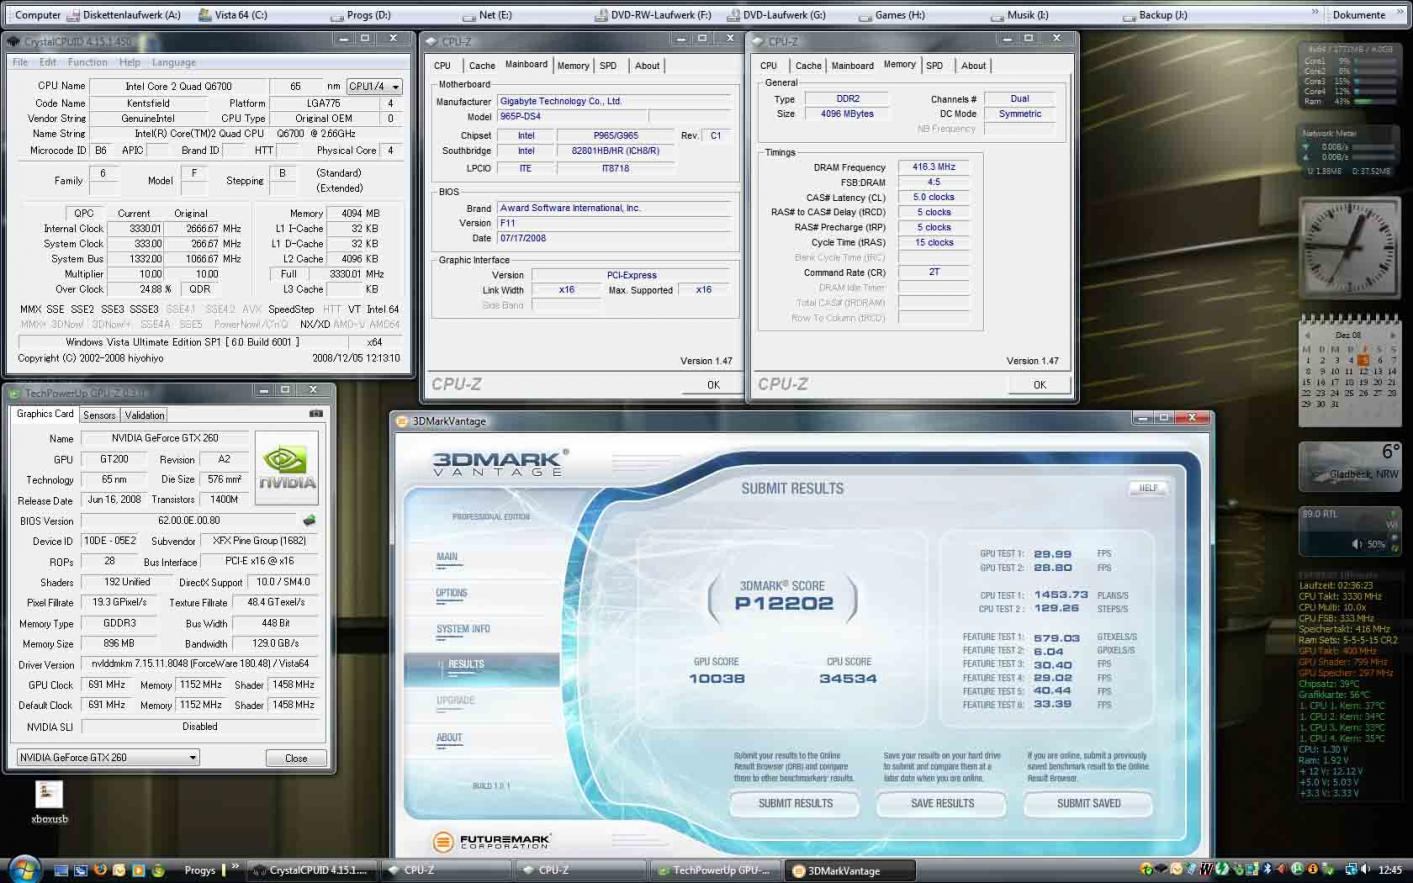The height and width of the screenshot is (883, 1413).
Task: Click the GPU-Z Name field GeForce GTX 260
Action: (165, 438)
